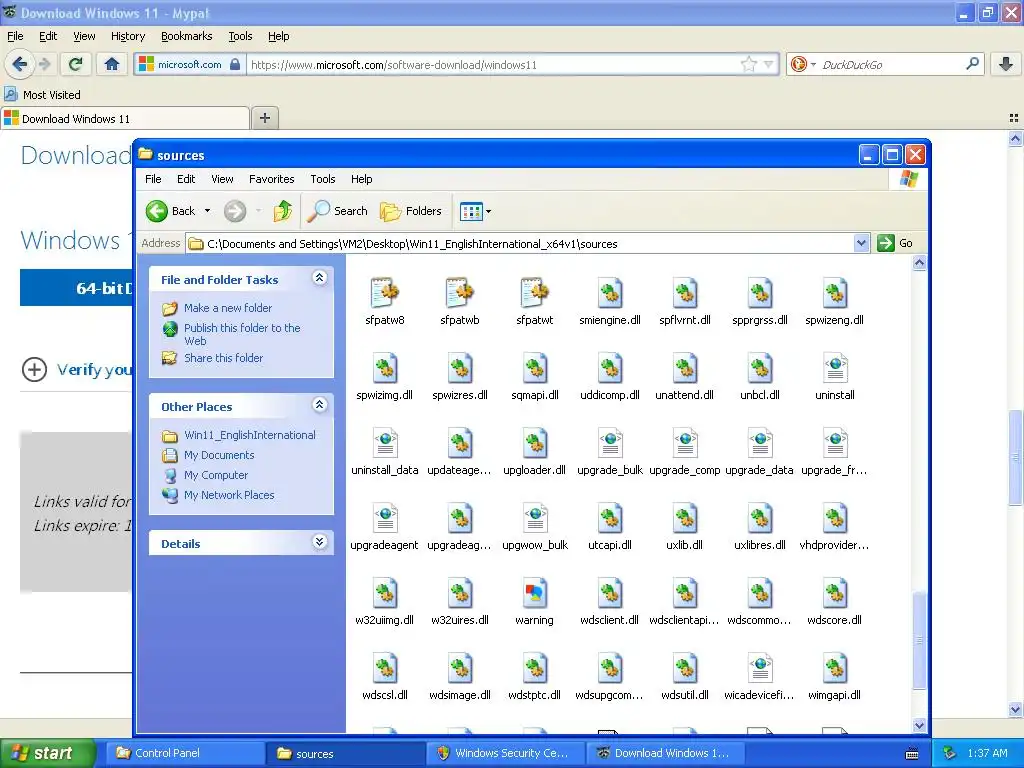
Task: Select the warning file icon
Action: point(534,593)
